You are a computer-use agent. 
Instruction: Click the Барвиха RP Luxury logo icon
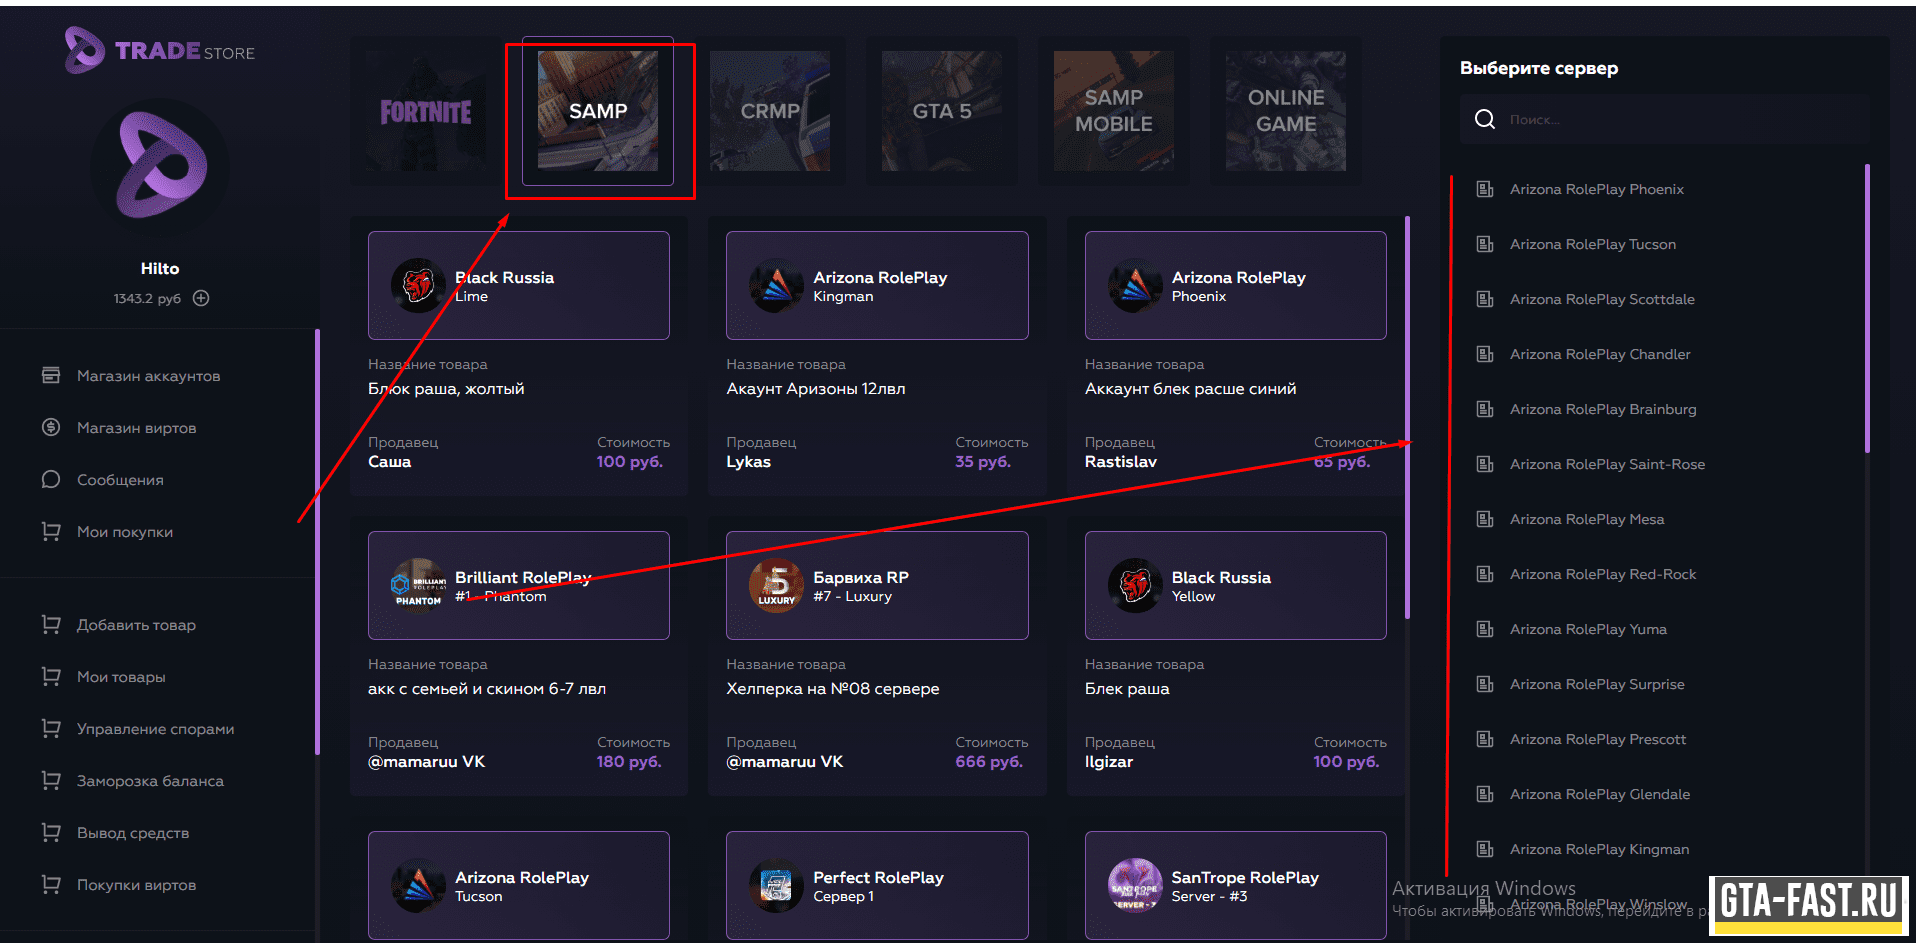pos(776,585)
